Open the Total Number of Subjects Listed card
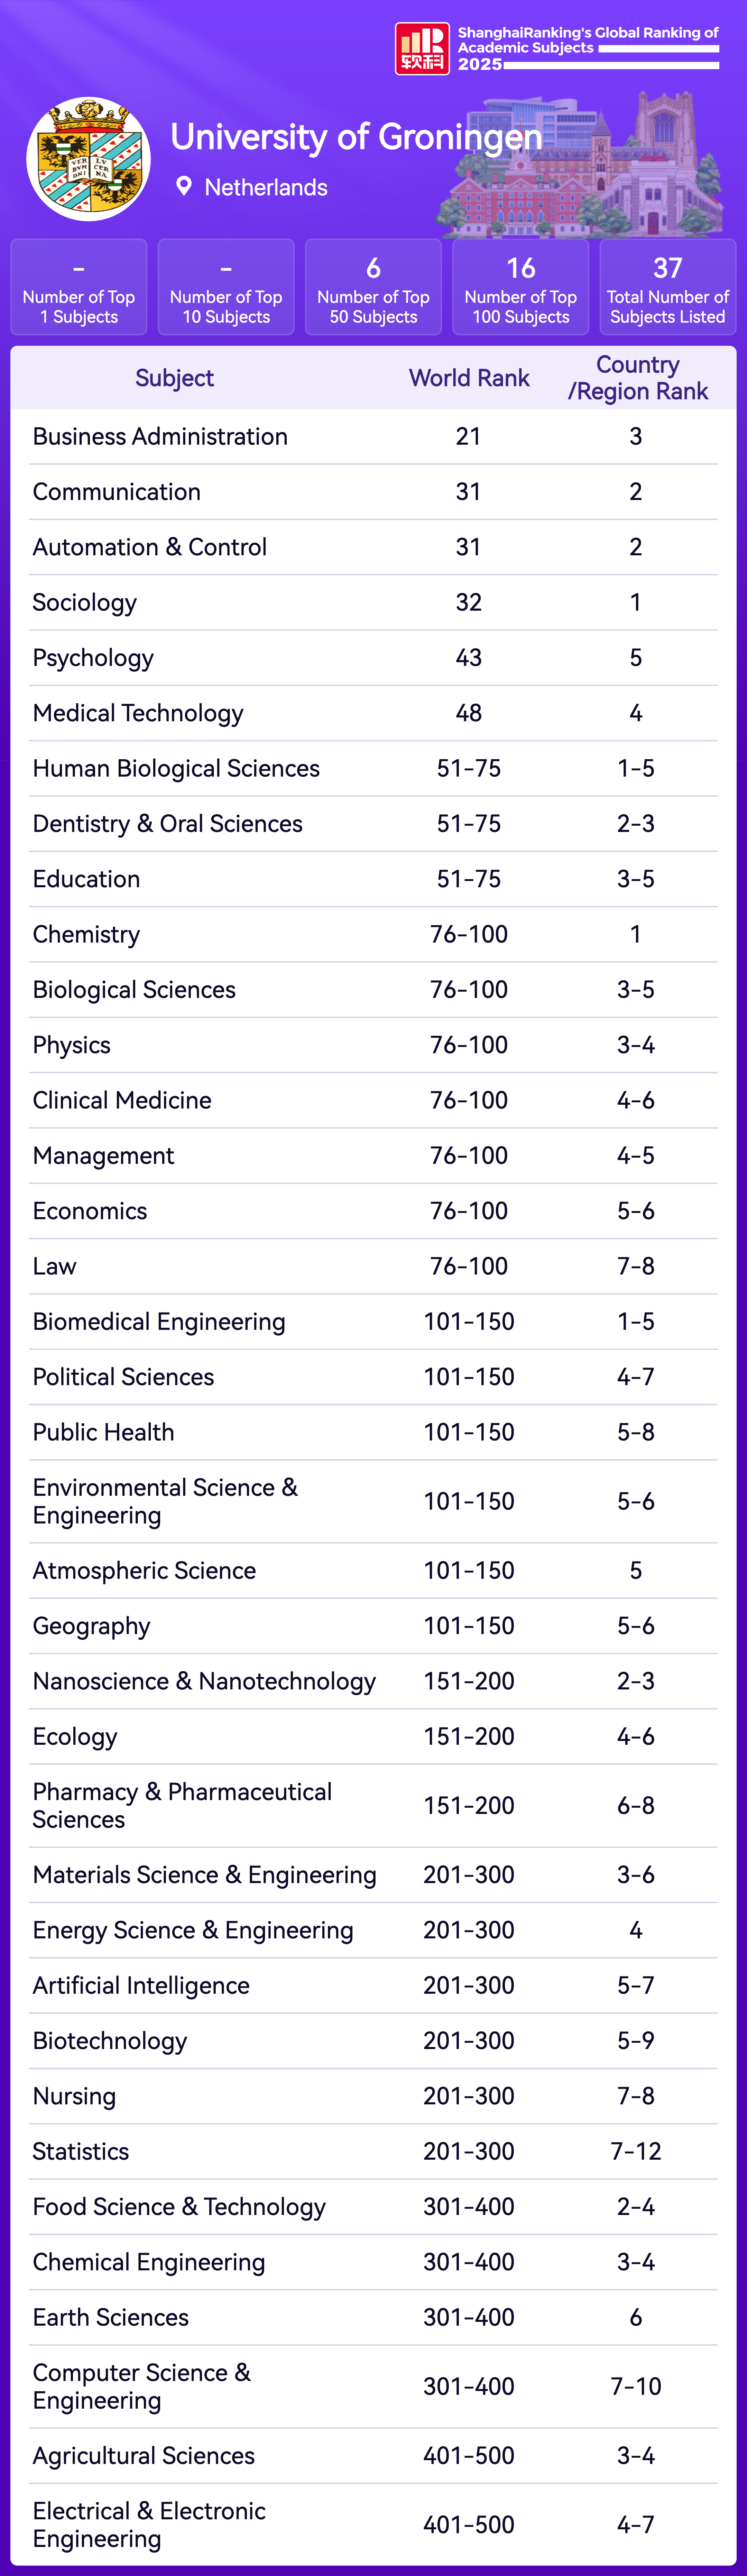Image resolution: width=747 pixels, height=2576 pixels. pyautogui.click(x=667, y=287)
